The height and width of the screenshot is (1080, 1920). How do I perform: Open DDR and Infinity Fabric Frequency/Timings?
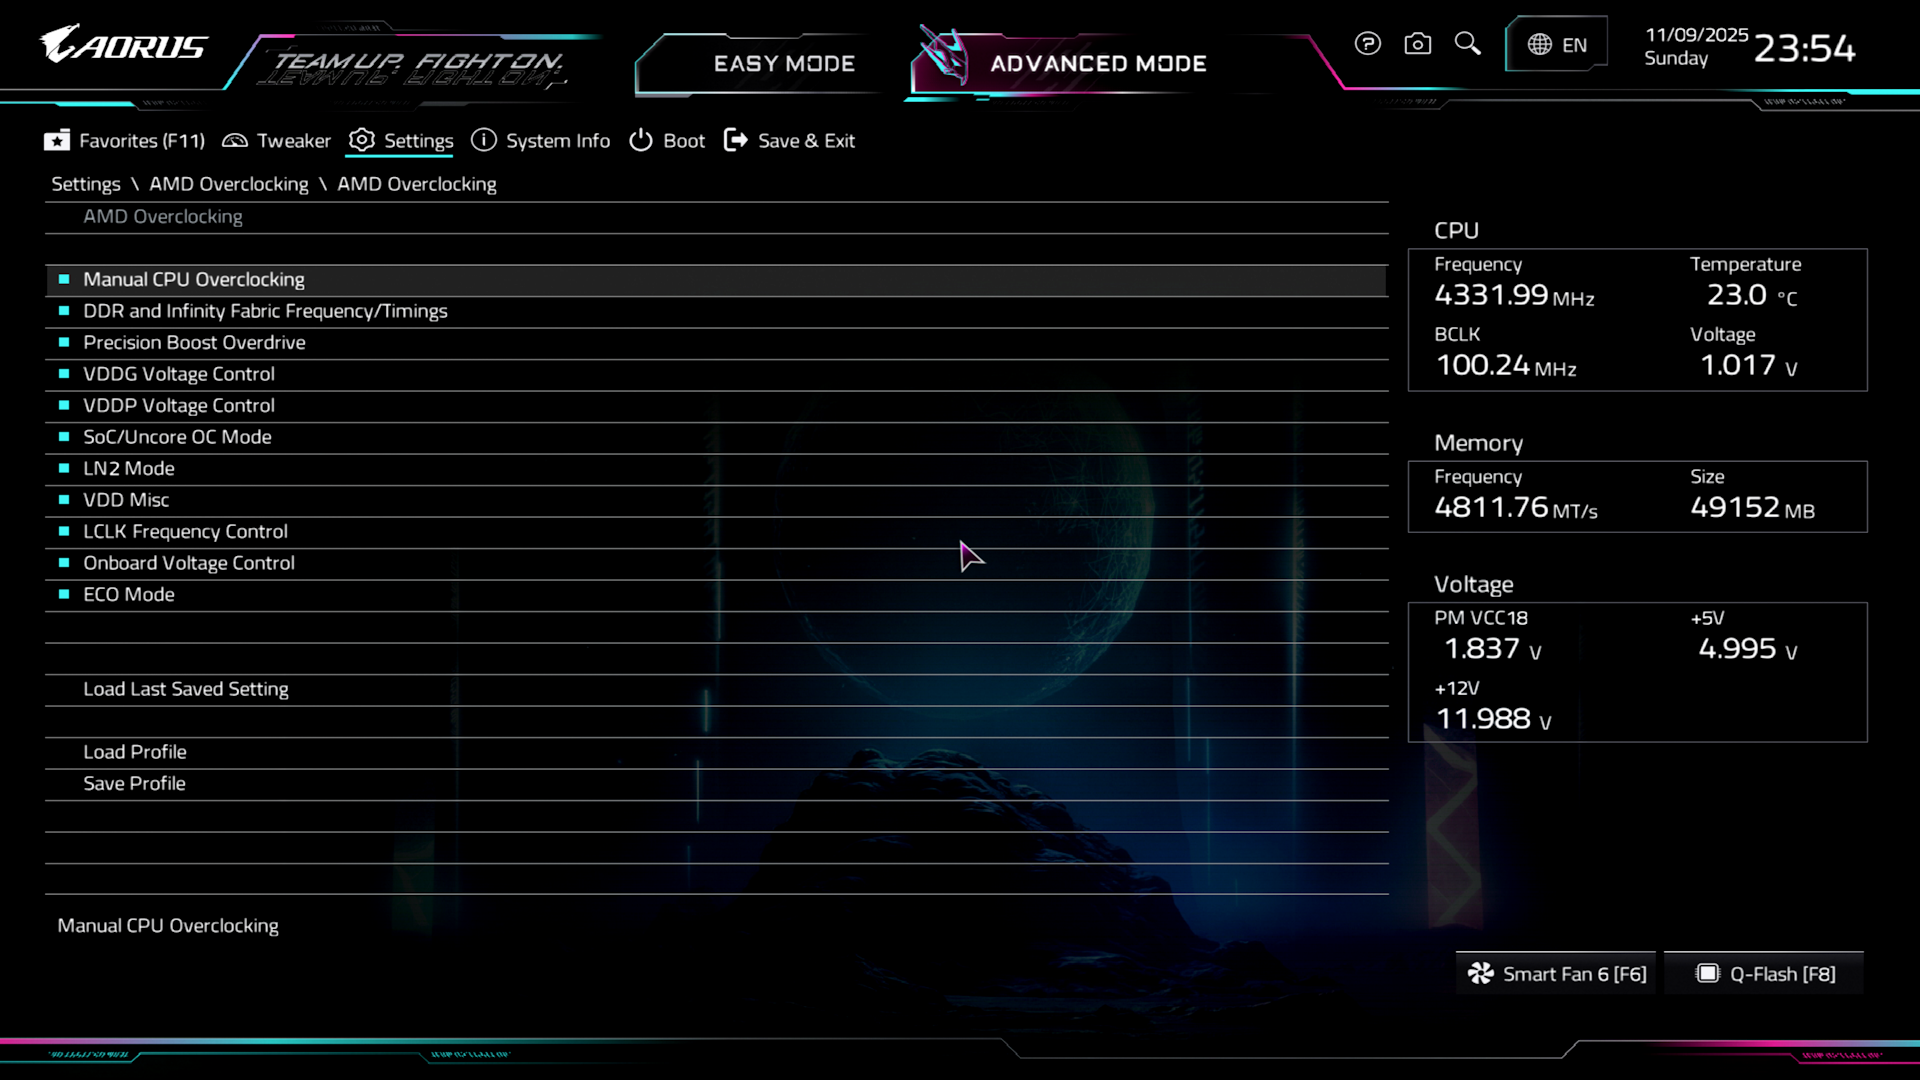(265, 311)
